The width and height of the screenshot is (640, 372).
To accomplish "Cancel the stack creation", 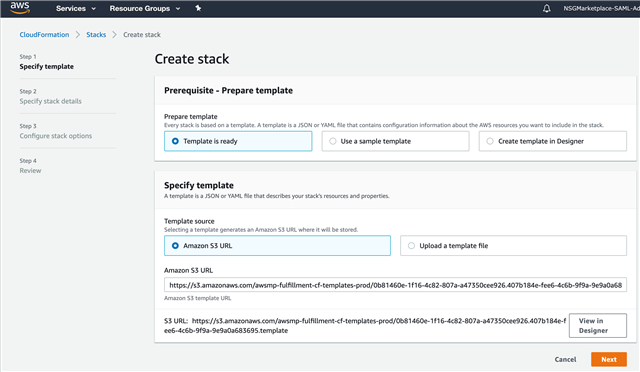I will click(x=565, y=359).
